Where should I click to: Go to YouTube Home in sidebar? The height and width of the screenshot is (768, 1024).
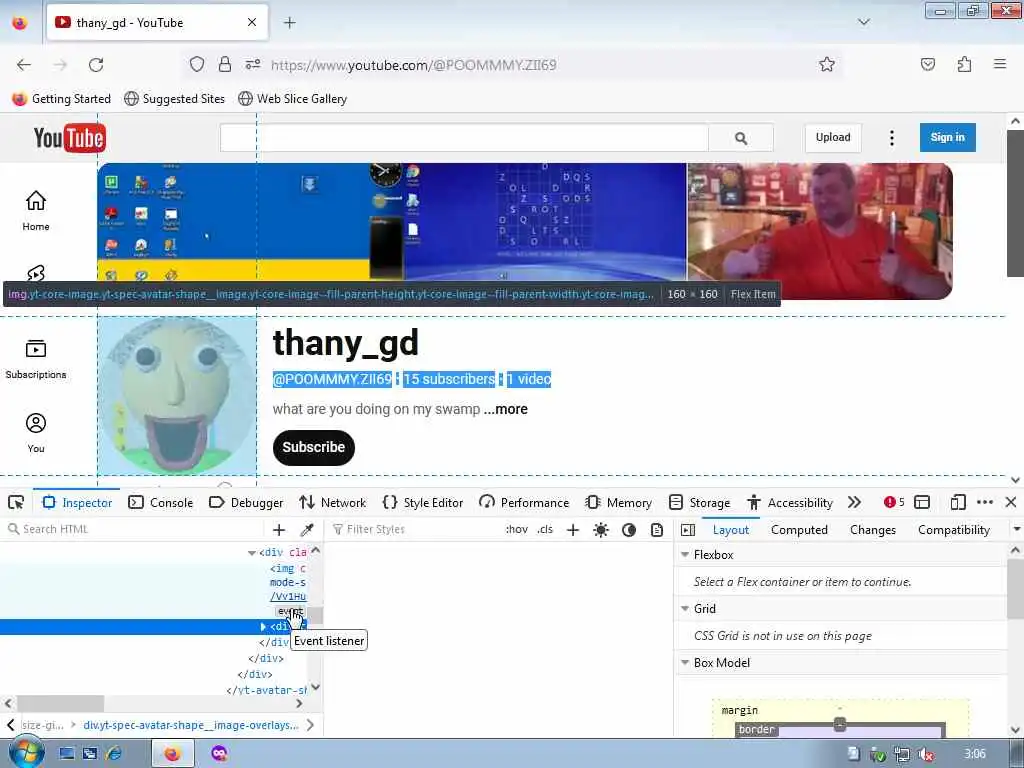36,210
